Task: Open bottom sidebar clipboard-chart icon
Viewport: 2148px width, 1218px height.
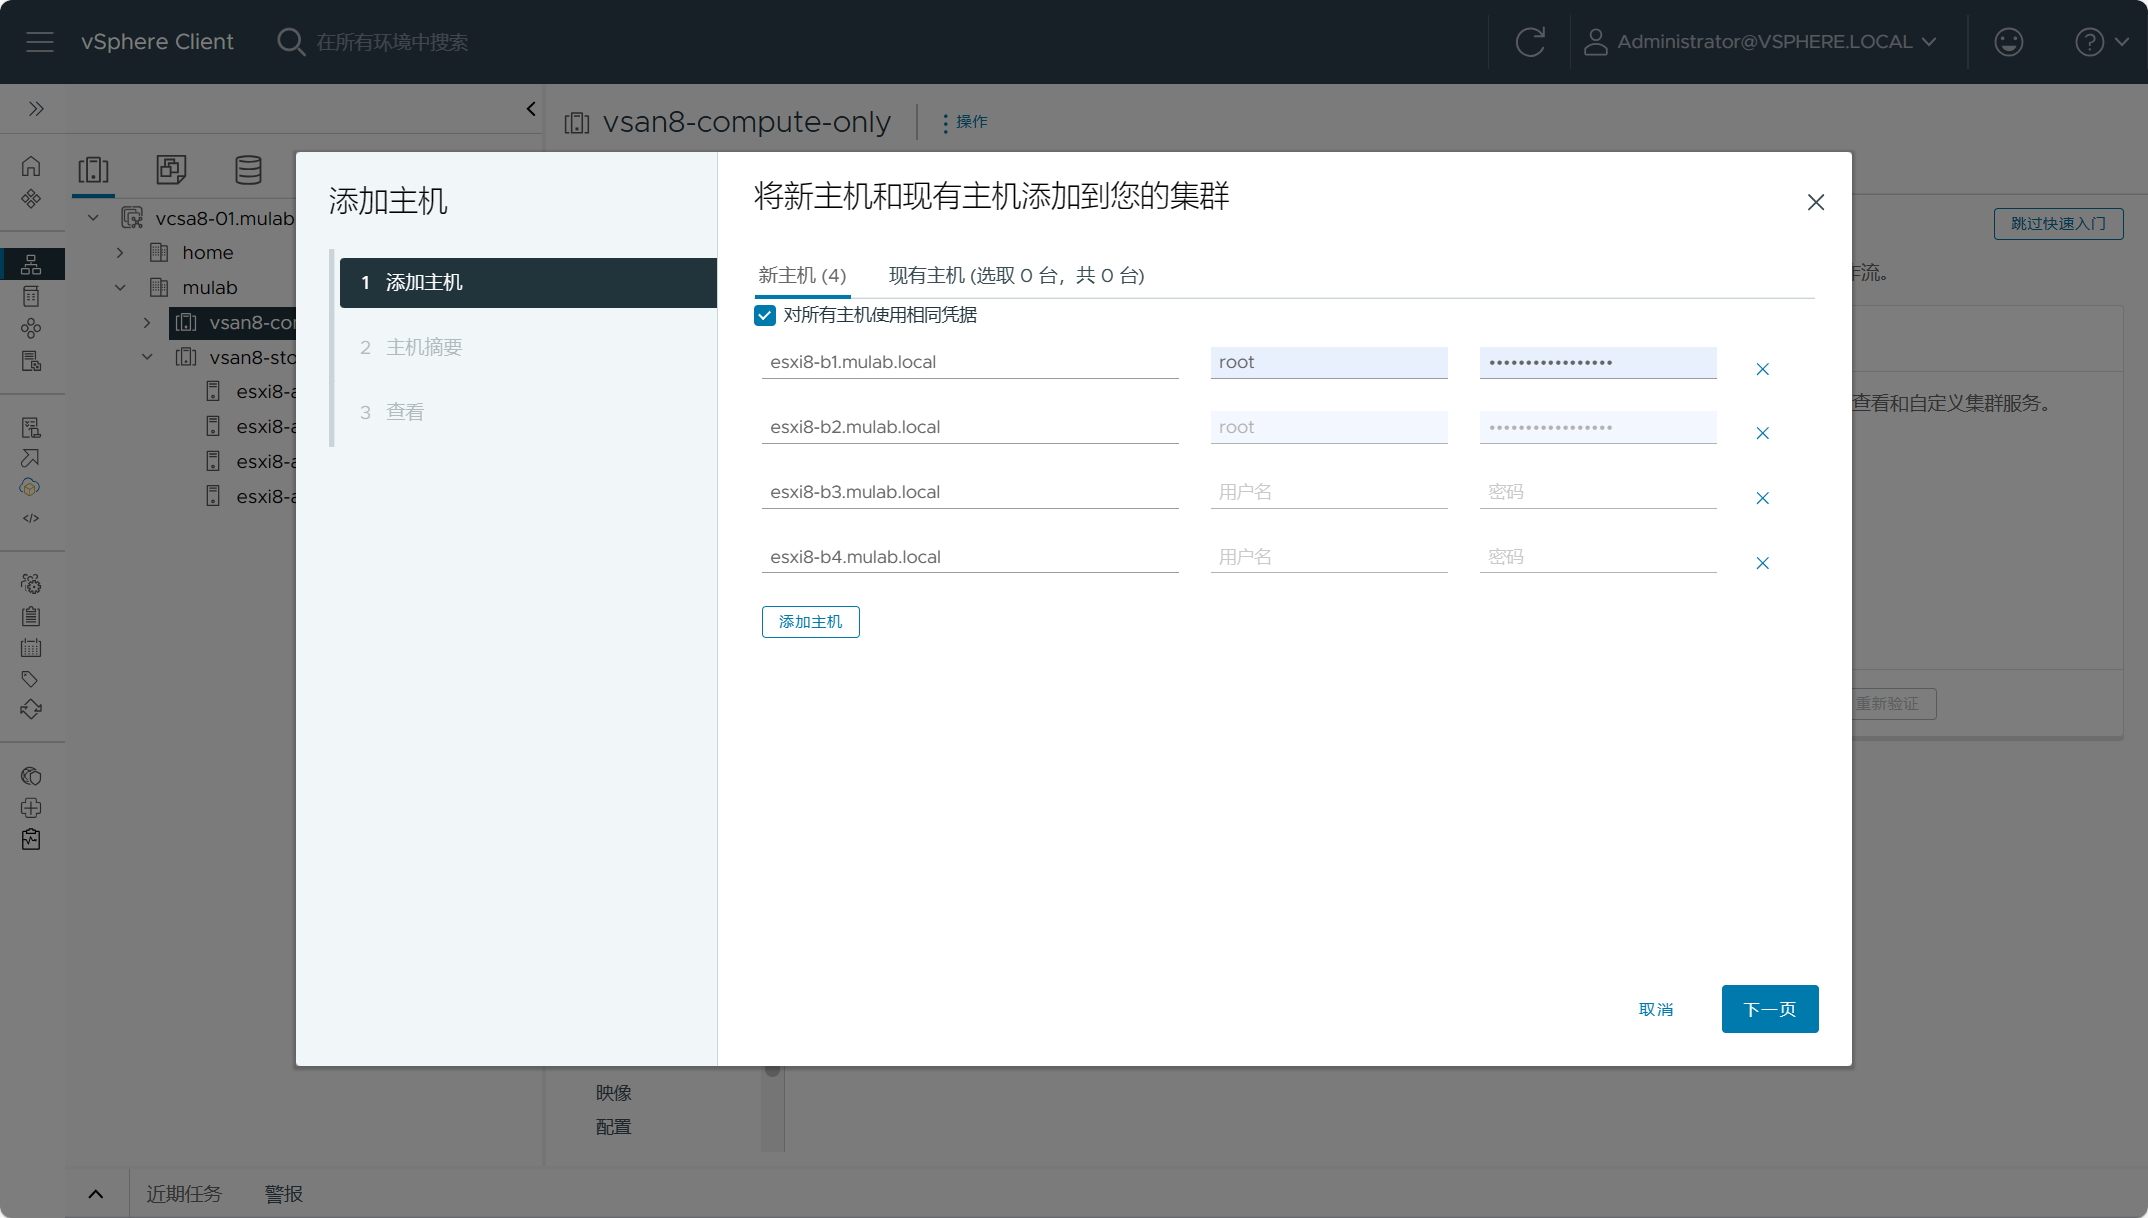Action: [31, 839]
